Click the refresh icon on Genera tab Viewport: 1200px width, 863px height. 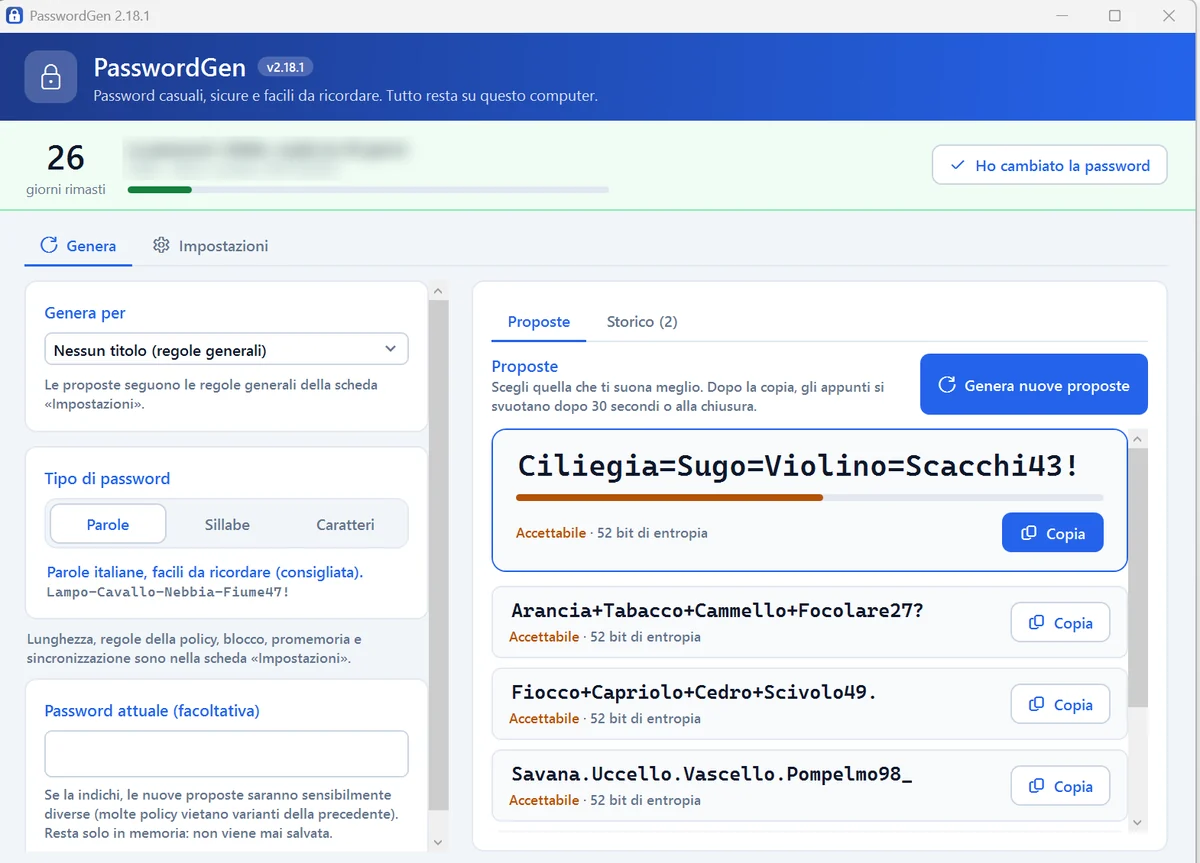coord(48,245)
